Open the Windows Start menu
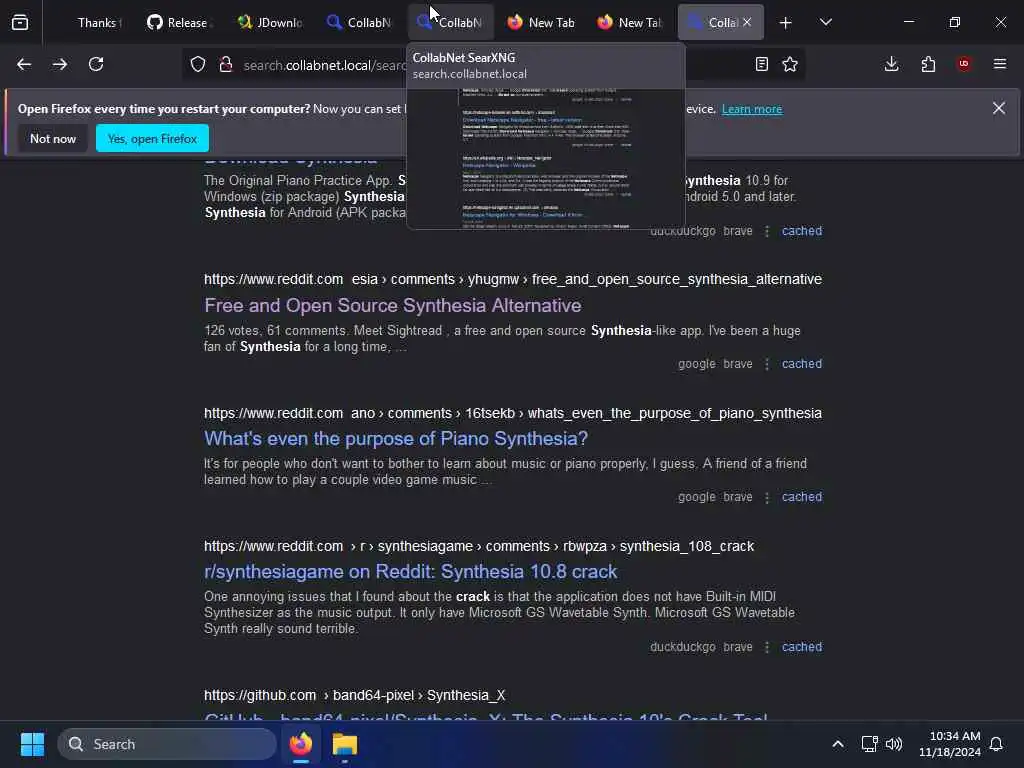The width and height of the screenshot is (1024, 768). coord(32,744)
